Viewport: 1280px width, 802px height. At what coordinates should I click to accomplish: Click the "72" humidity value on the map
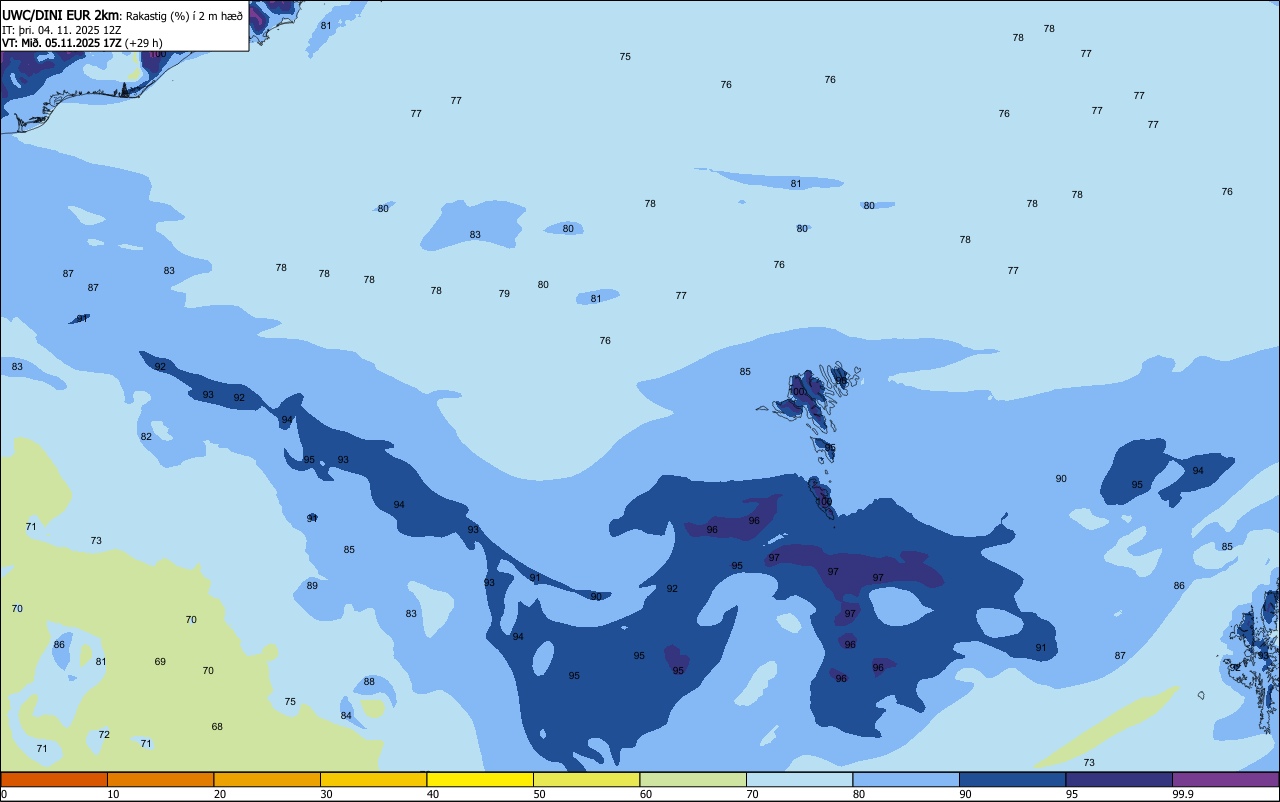point(104,735)
